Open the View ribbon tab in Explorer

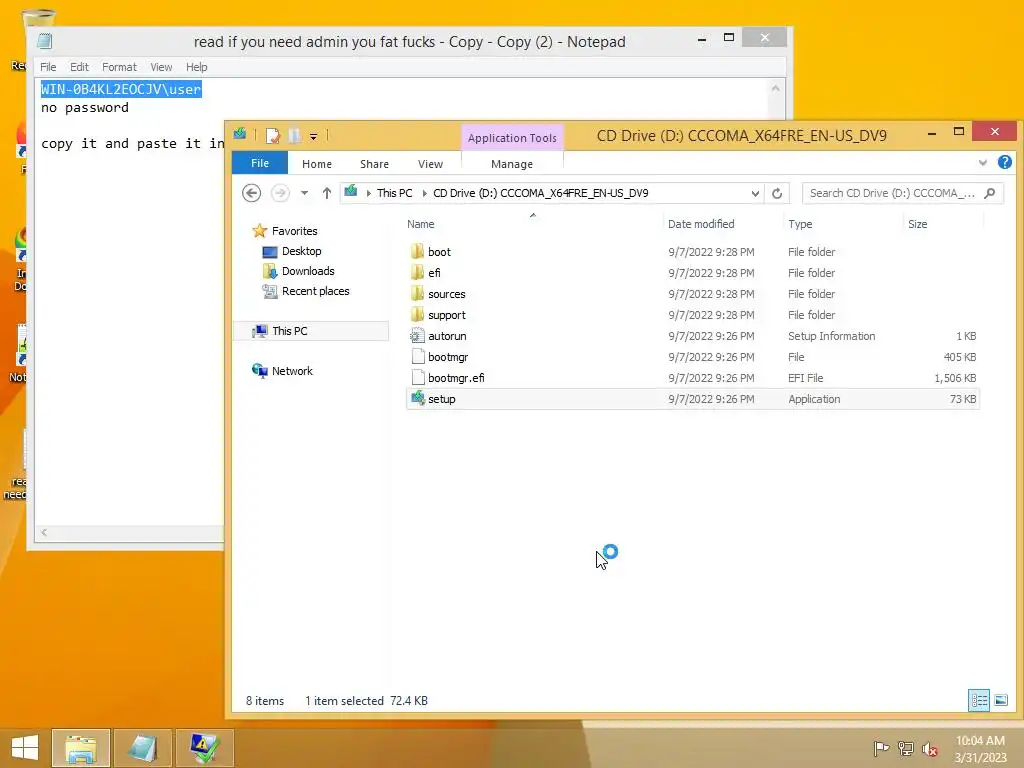[x=430, y=164]
